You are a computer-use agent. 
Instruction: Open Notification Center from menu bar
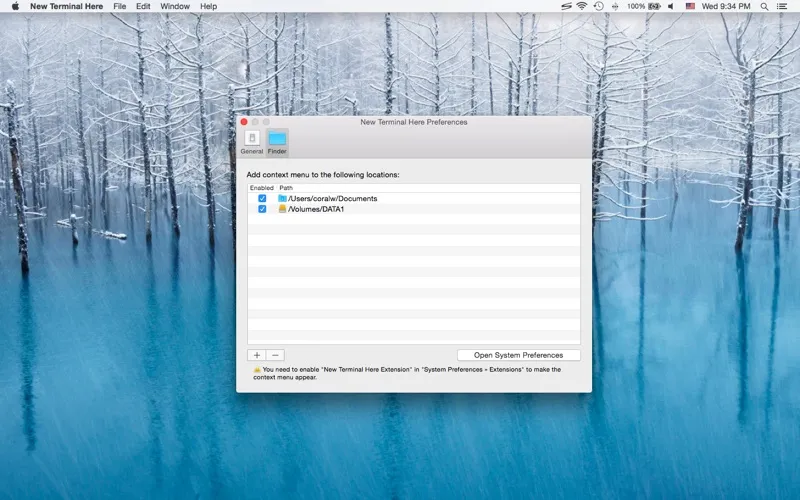tap(785, 6)
